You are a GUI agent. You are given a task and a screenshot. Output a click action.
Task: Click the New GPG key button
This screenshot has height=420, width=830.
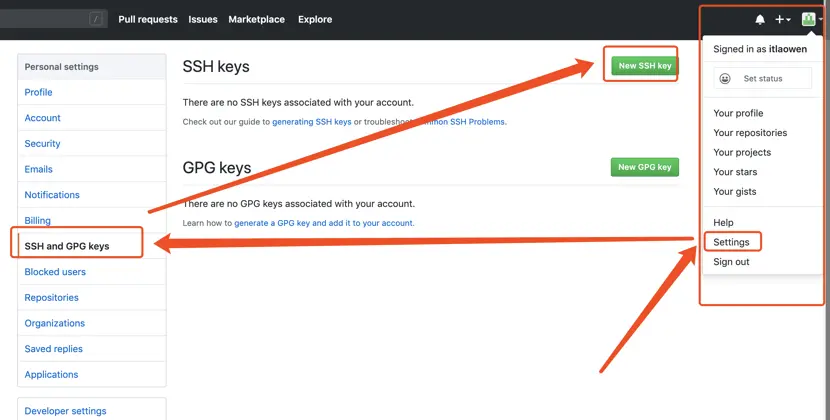click(644, 167)
